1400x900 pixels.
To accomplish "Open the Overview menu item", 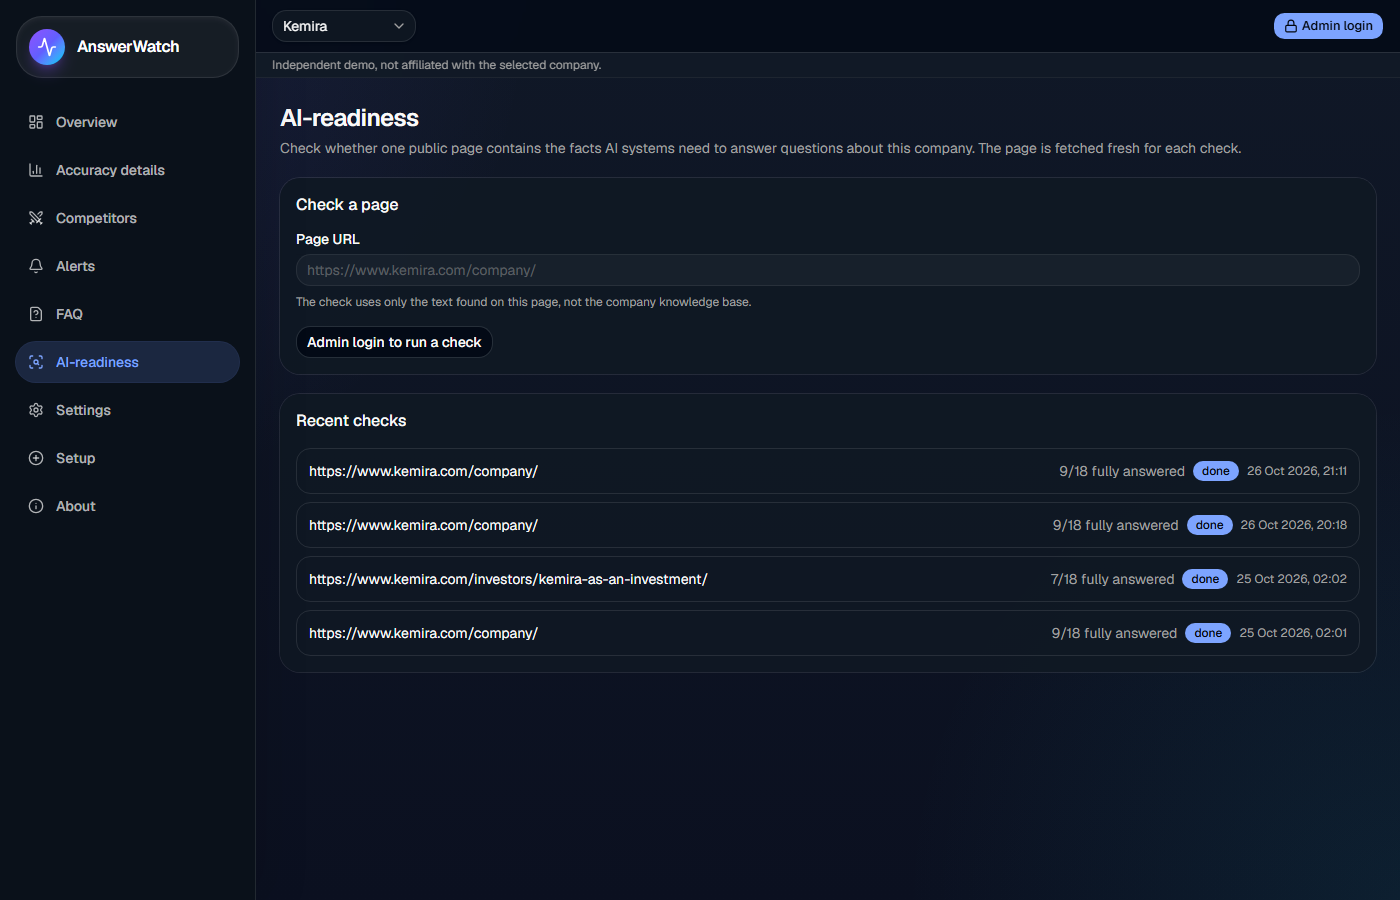I will click(127, 122).
